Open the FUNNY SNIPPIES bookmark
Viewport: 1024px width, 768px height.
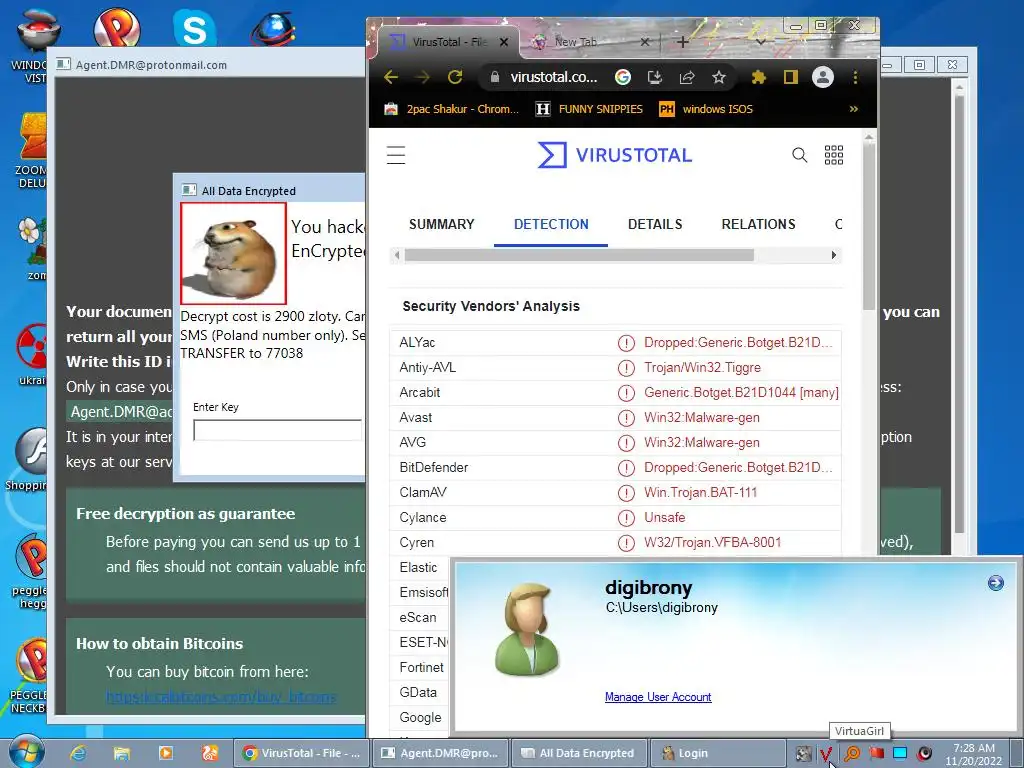[x=589, y=109]
